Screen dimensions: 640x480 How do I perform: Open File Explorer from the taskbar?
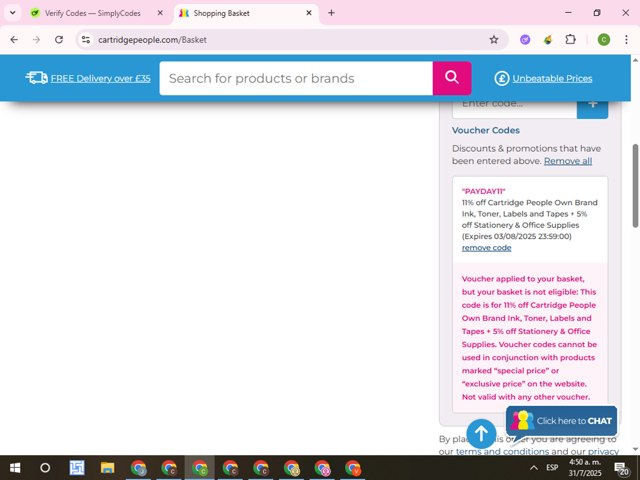(x=107, y=468)
